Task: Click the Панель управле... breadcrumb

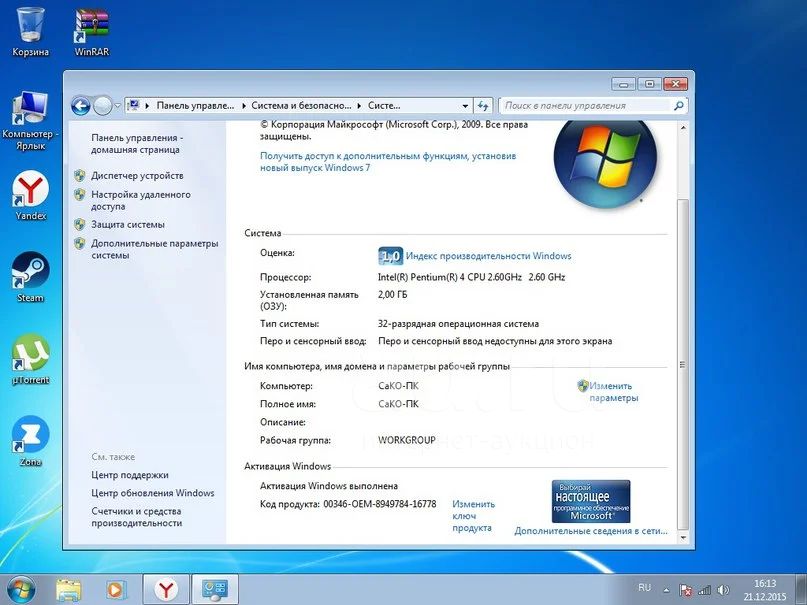Action: tap(195, 105)
